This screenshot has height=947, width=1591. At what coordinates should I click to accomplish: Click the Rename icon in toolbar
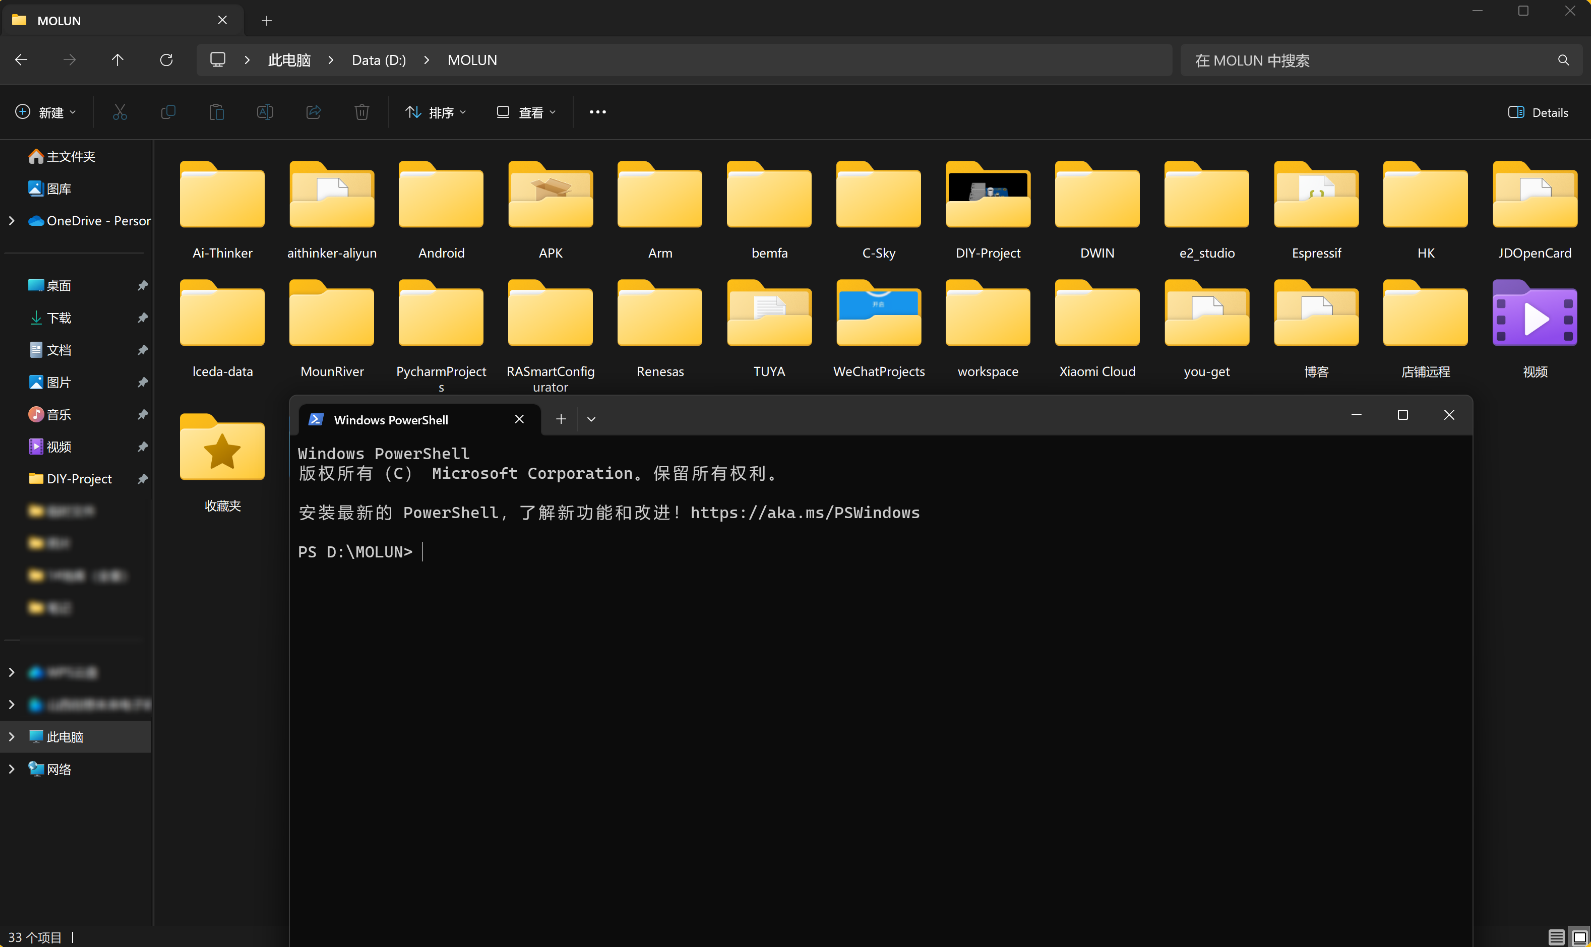(265, 112)
